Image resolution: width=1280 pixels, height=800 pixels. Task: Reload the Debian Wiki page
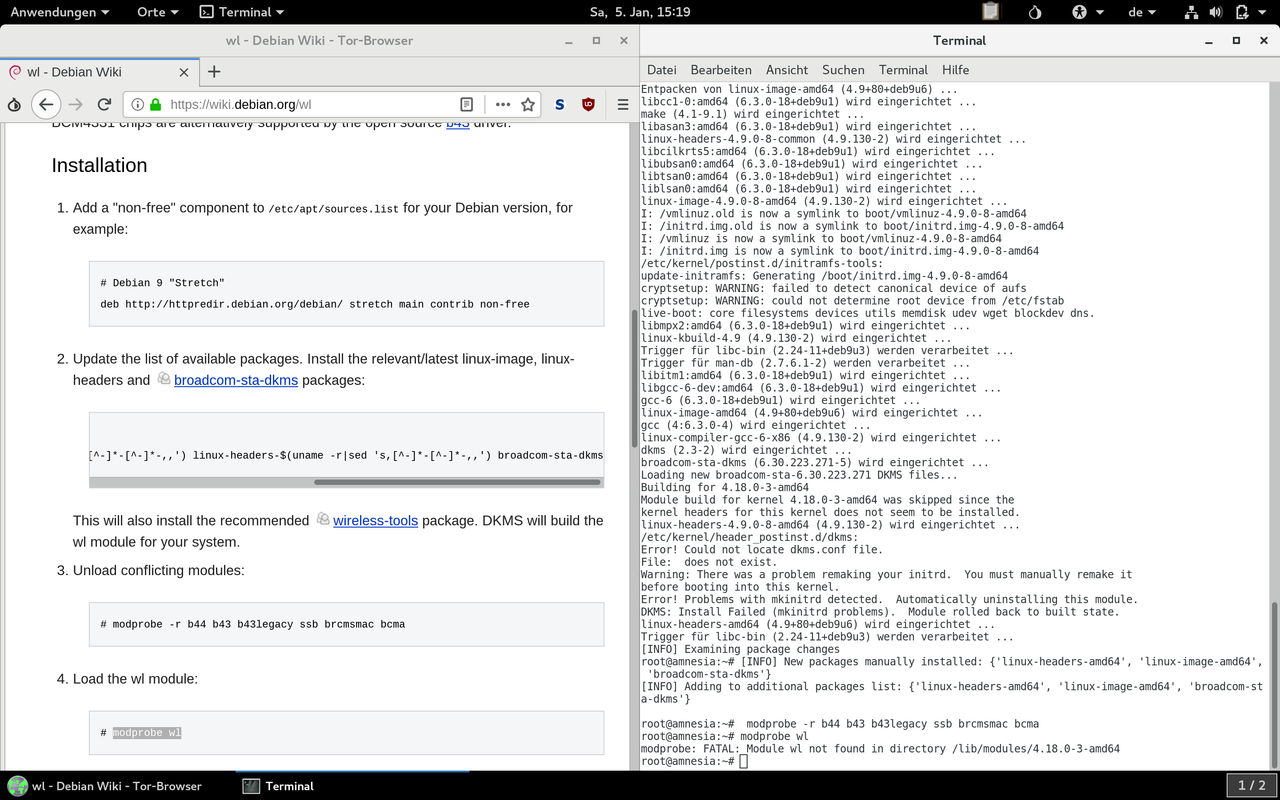click(x=104, y=104)
